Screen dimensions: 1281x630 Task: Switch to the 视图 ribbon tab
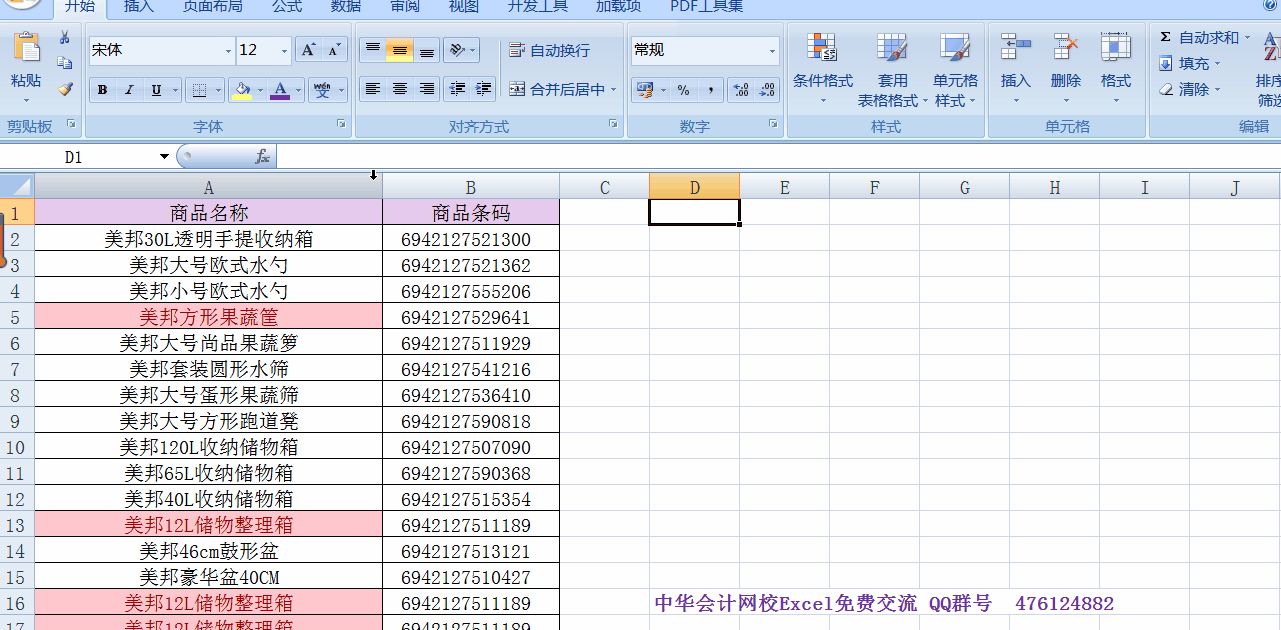464,6
